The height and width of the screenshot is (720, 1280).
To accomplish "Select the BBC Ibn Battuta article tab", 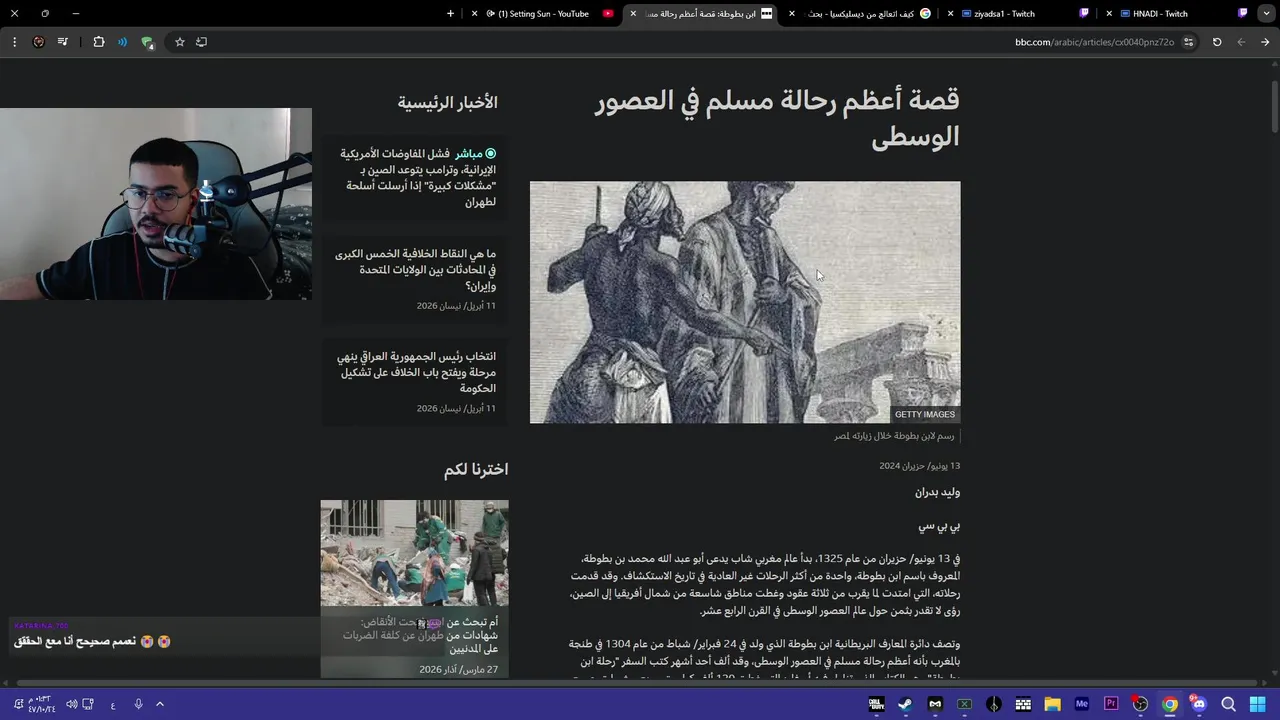I will coord(700,14).
